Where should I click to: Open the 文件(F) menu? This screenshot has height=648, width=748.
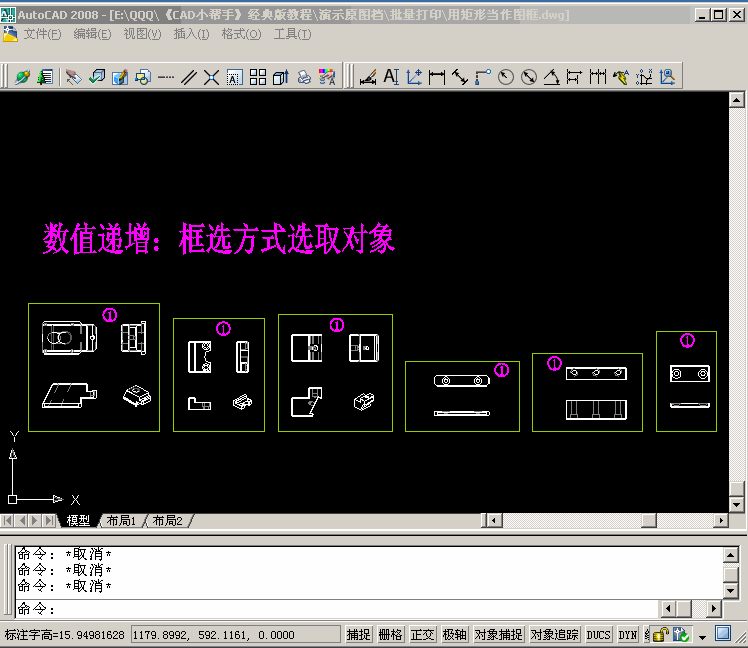pos(42,34)
